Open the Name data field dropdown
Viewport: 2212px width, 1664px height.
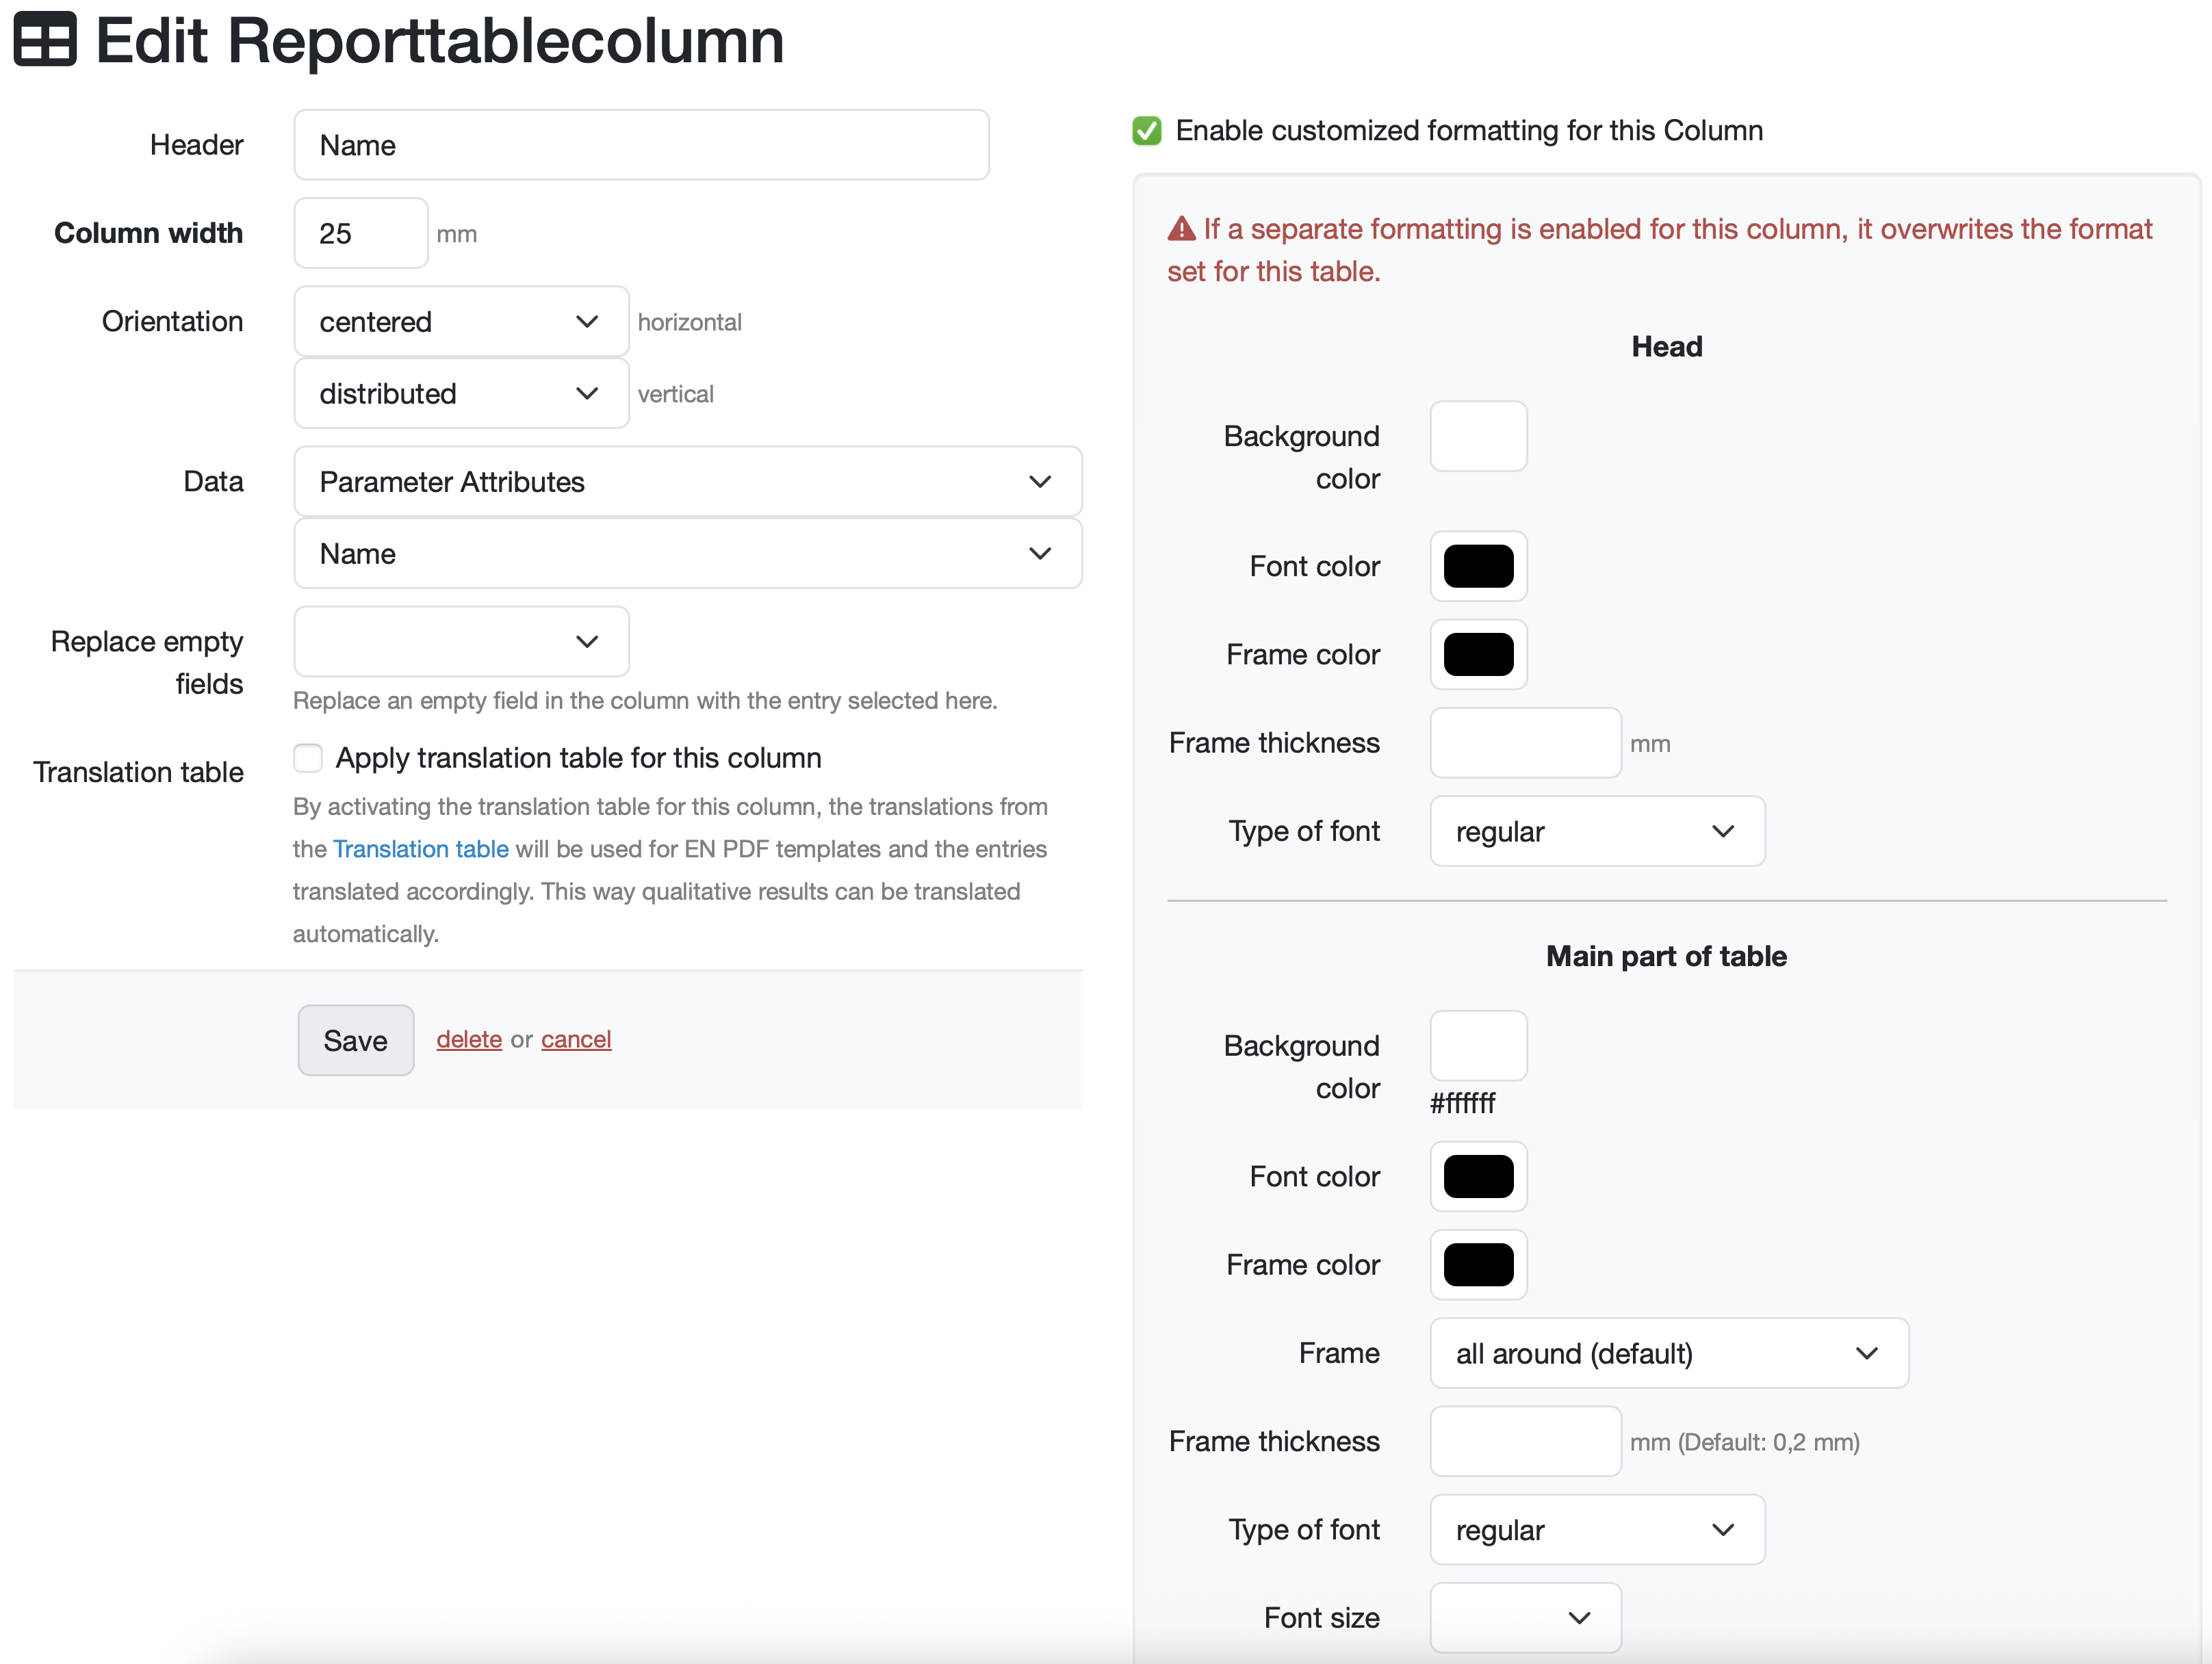point(687,554)
